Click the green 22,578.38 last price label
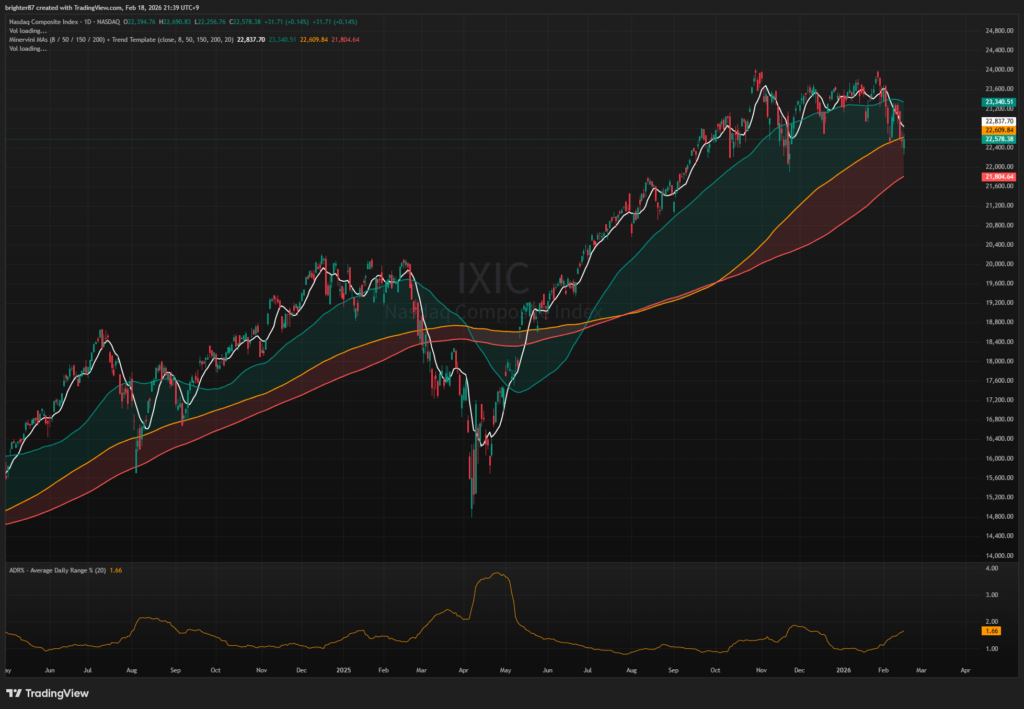This screenshot has width=1024, height=709. coord(999,139)
